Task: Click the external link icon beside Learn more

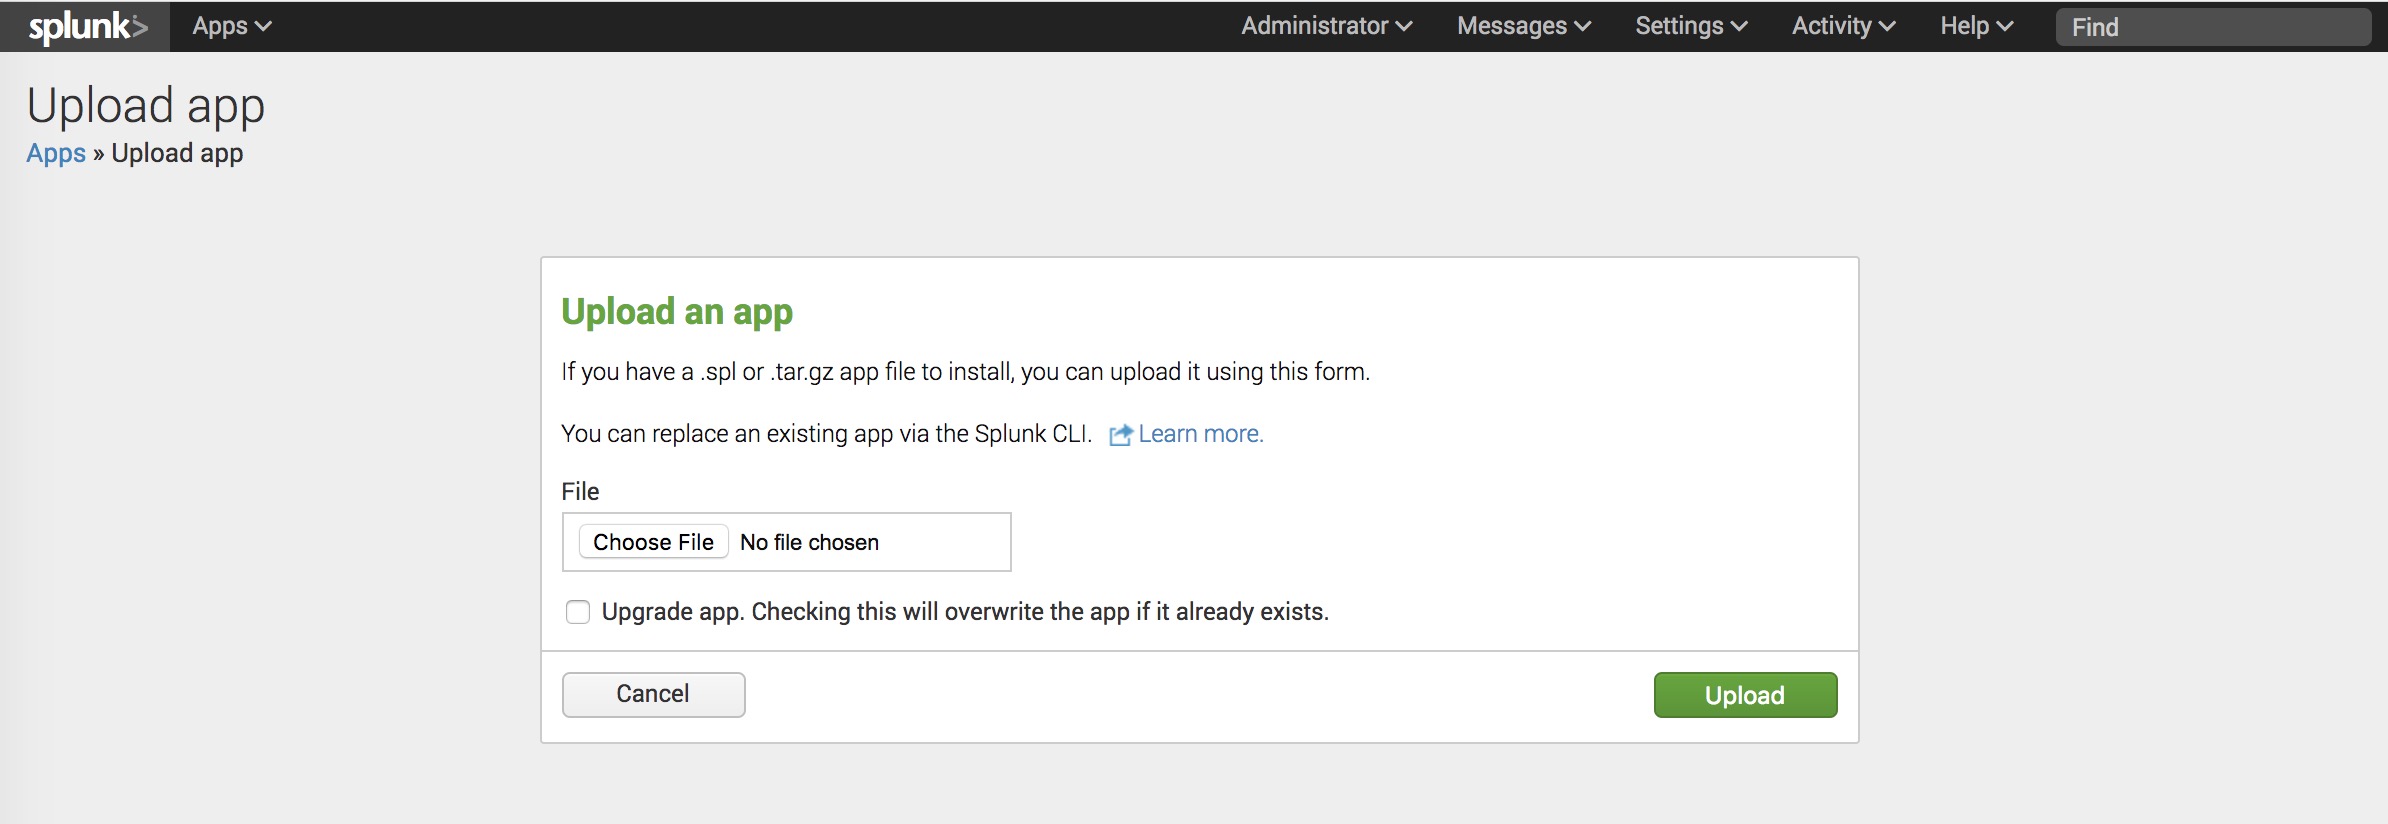Action: click(x=1120, y=435)
